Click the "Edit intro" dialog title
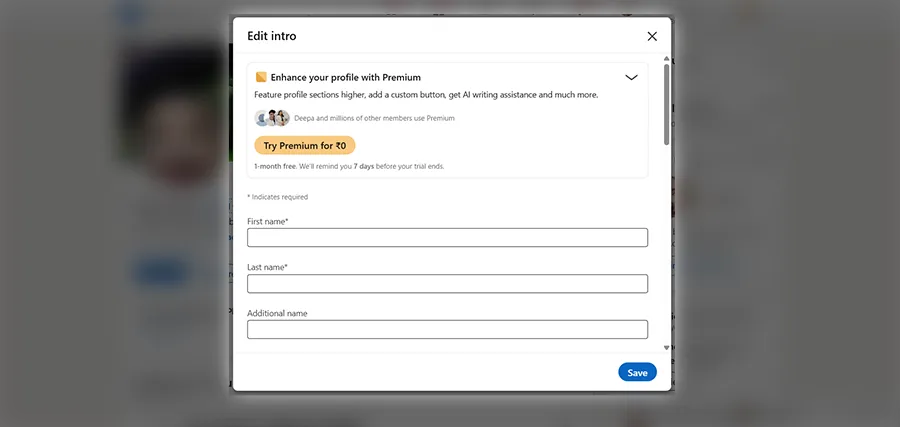This screenshot has width=900, height=427. click(271, 36)
